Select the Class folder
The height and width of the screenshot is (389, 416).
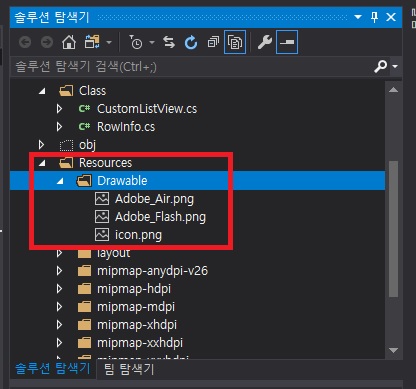(x=92, y=91)
